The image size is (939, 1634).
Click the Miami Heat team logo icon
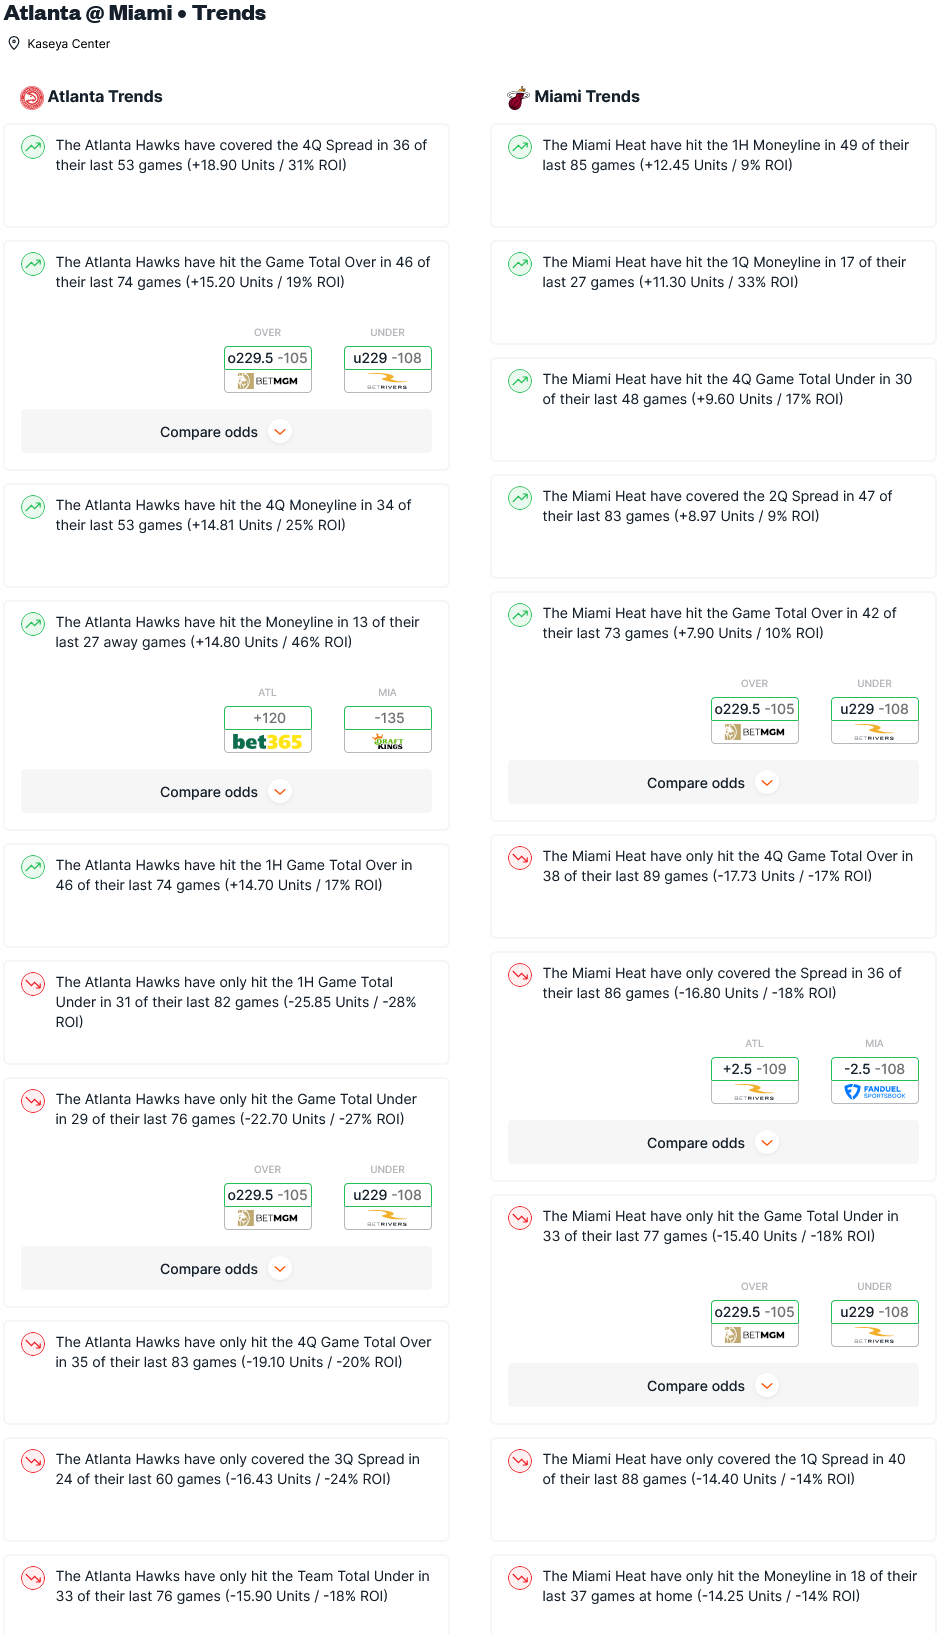tap(518, 97)
